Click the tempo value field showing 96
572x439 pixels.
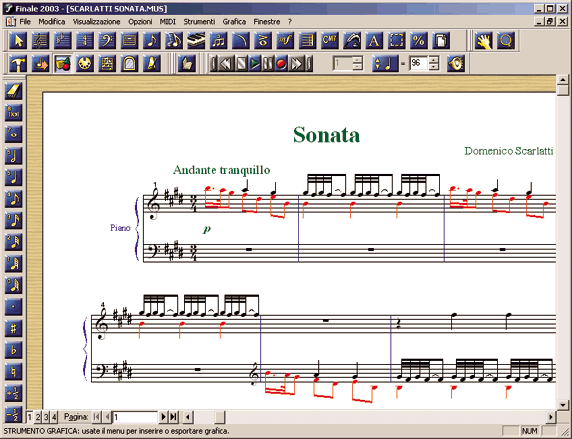click(418, 63)
